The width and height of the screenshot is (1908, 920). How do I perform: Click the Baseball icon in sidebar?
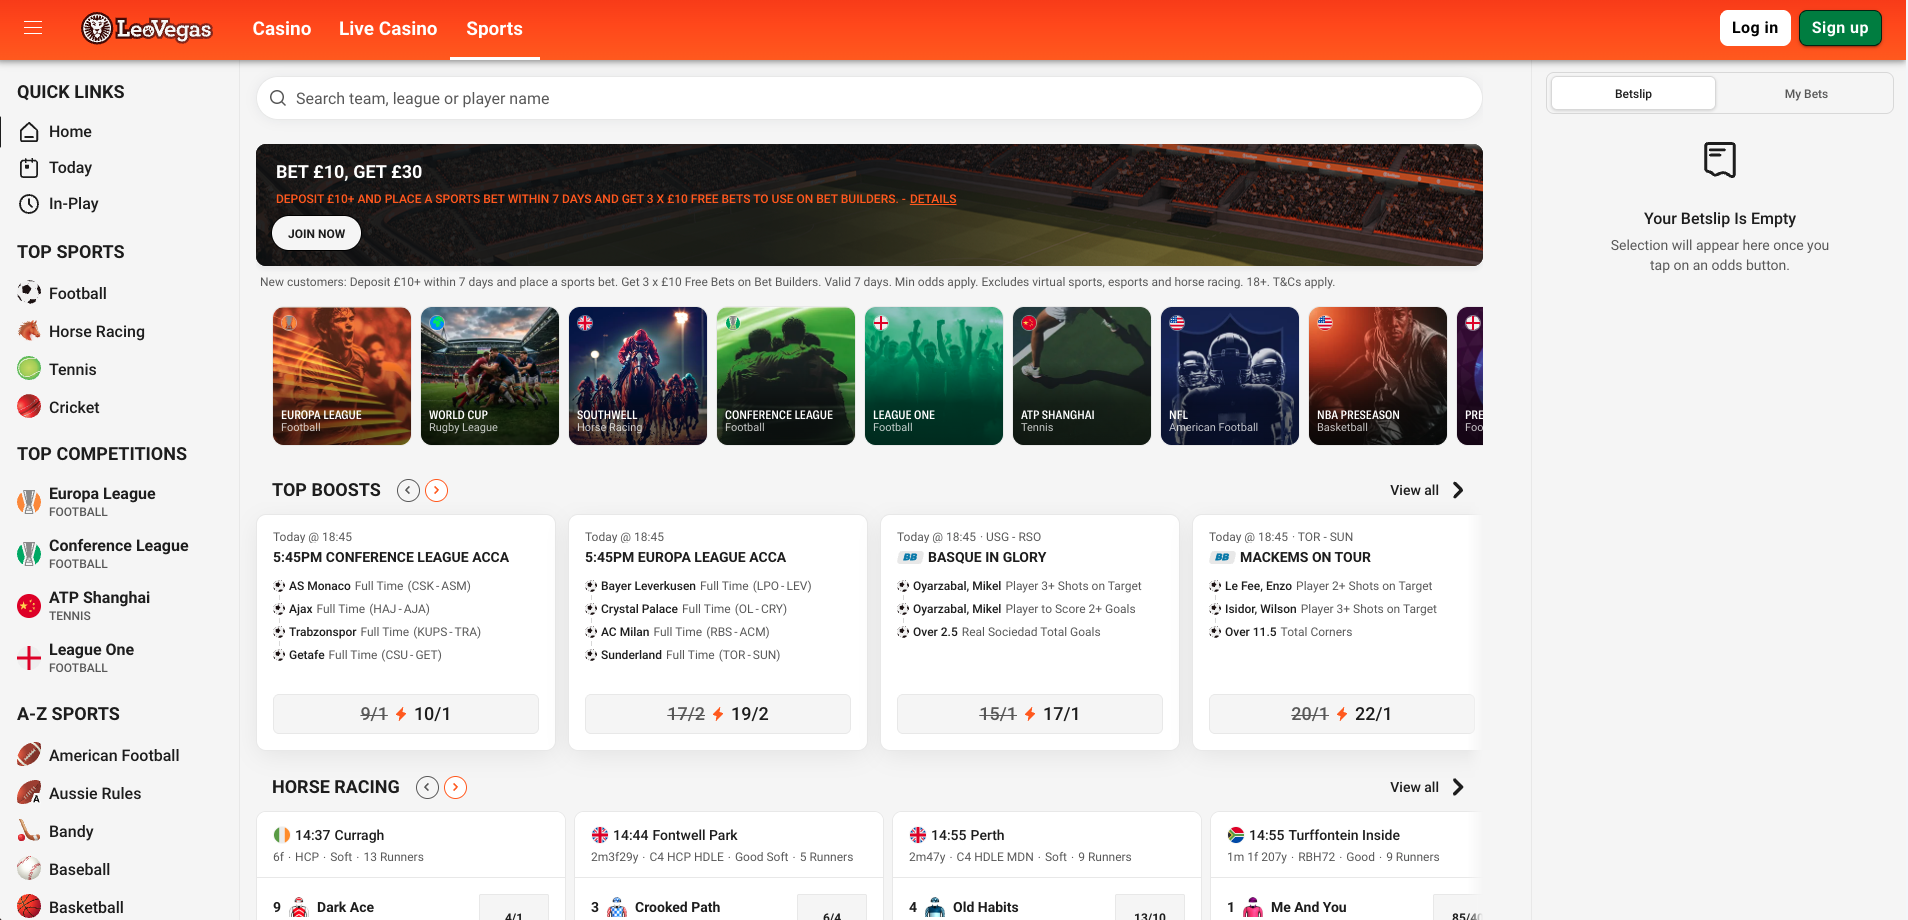[29, 869]
